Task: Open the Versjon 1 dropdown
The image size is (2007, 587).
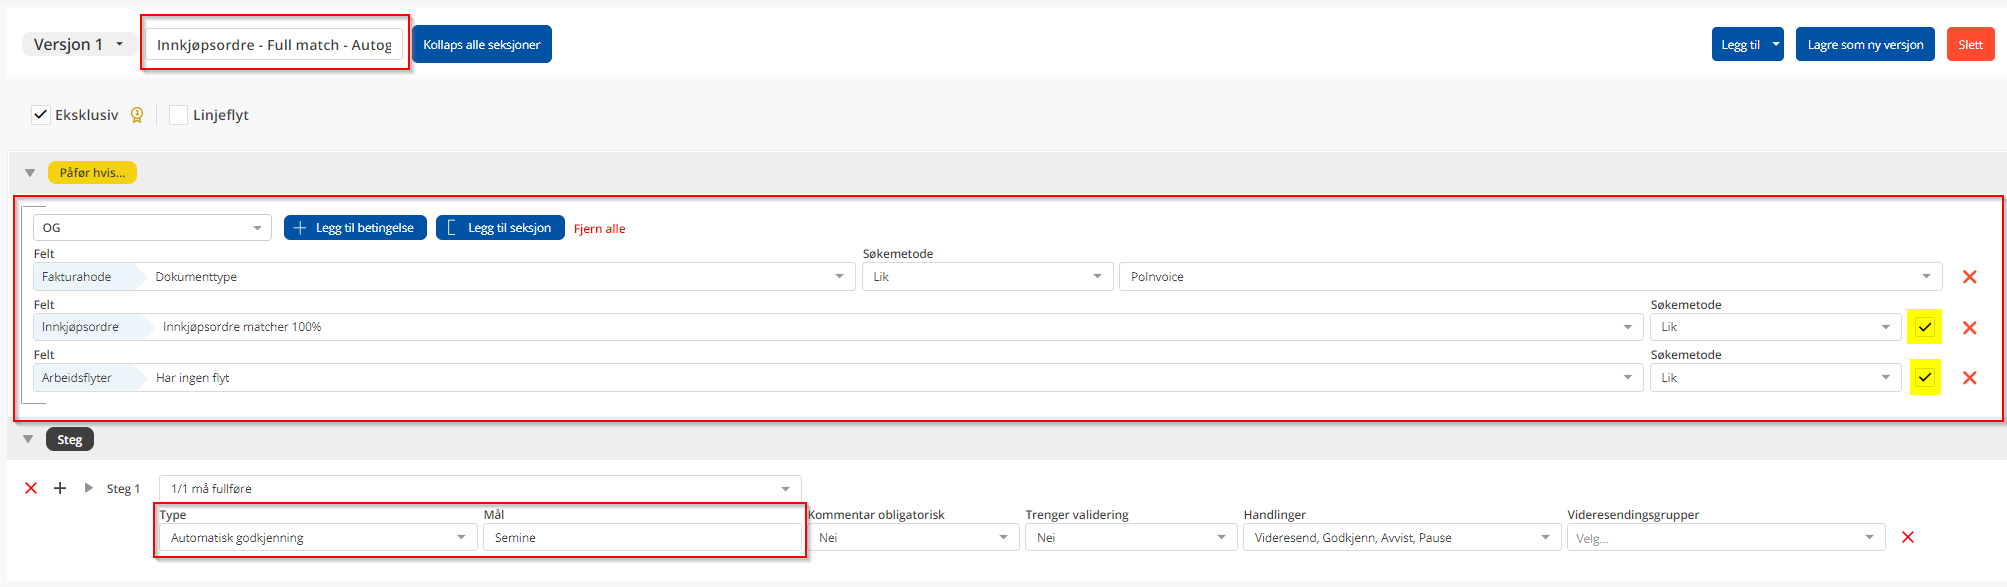Action: pyautogui.click(x=79, y=45)
